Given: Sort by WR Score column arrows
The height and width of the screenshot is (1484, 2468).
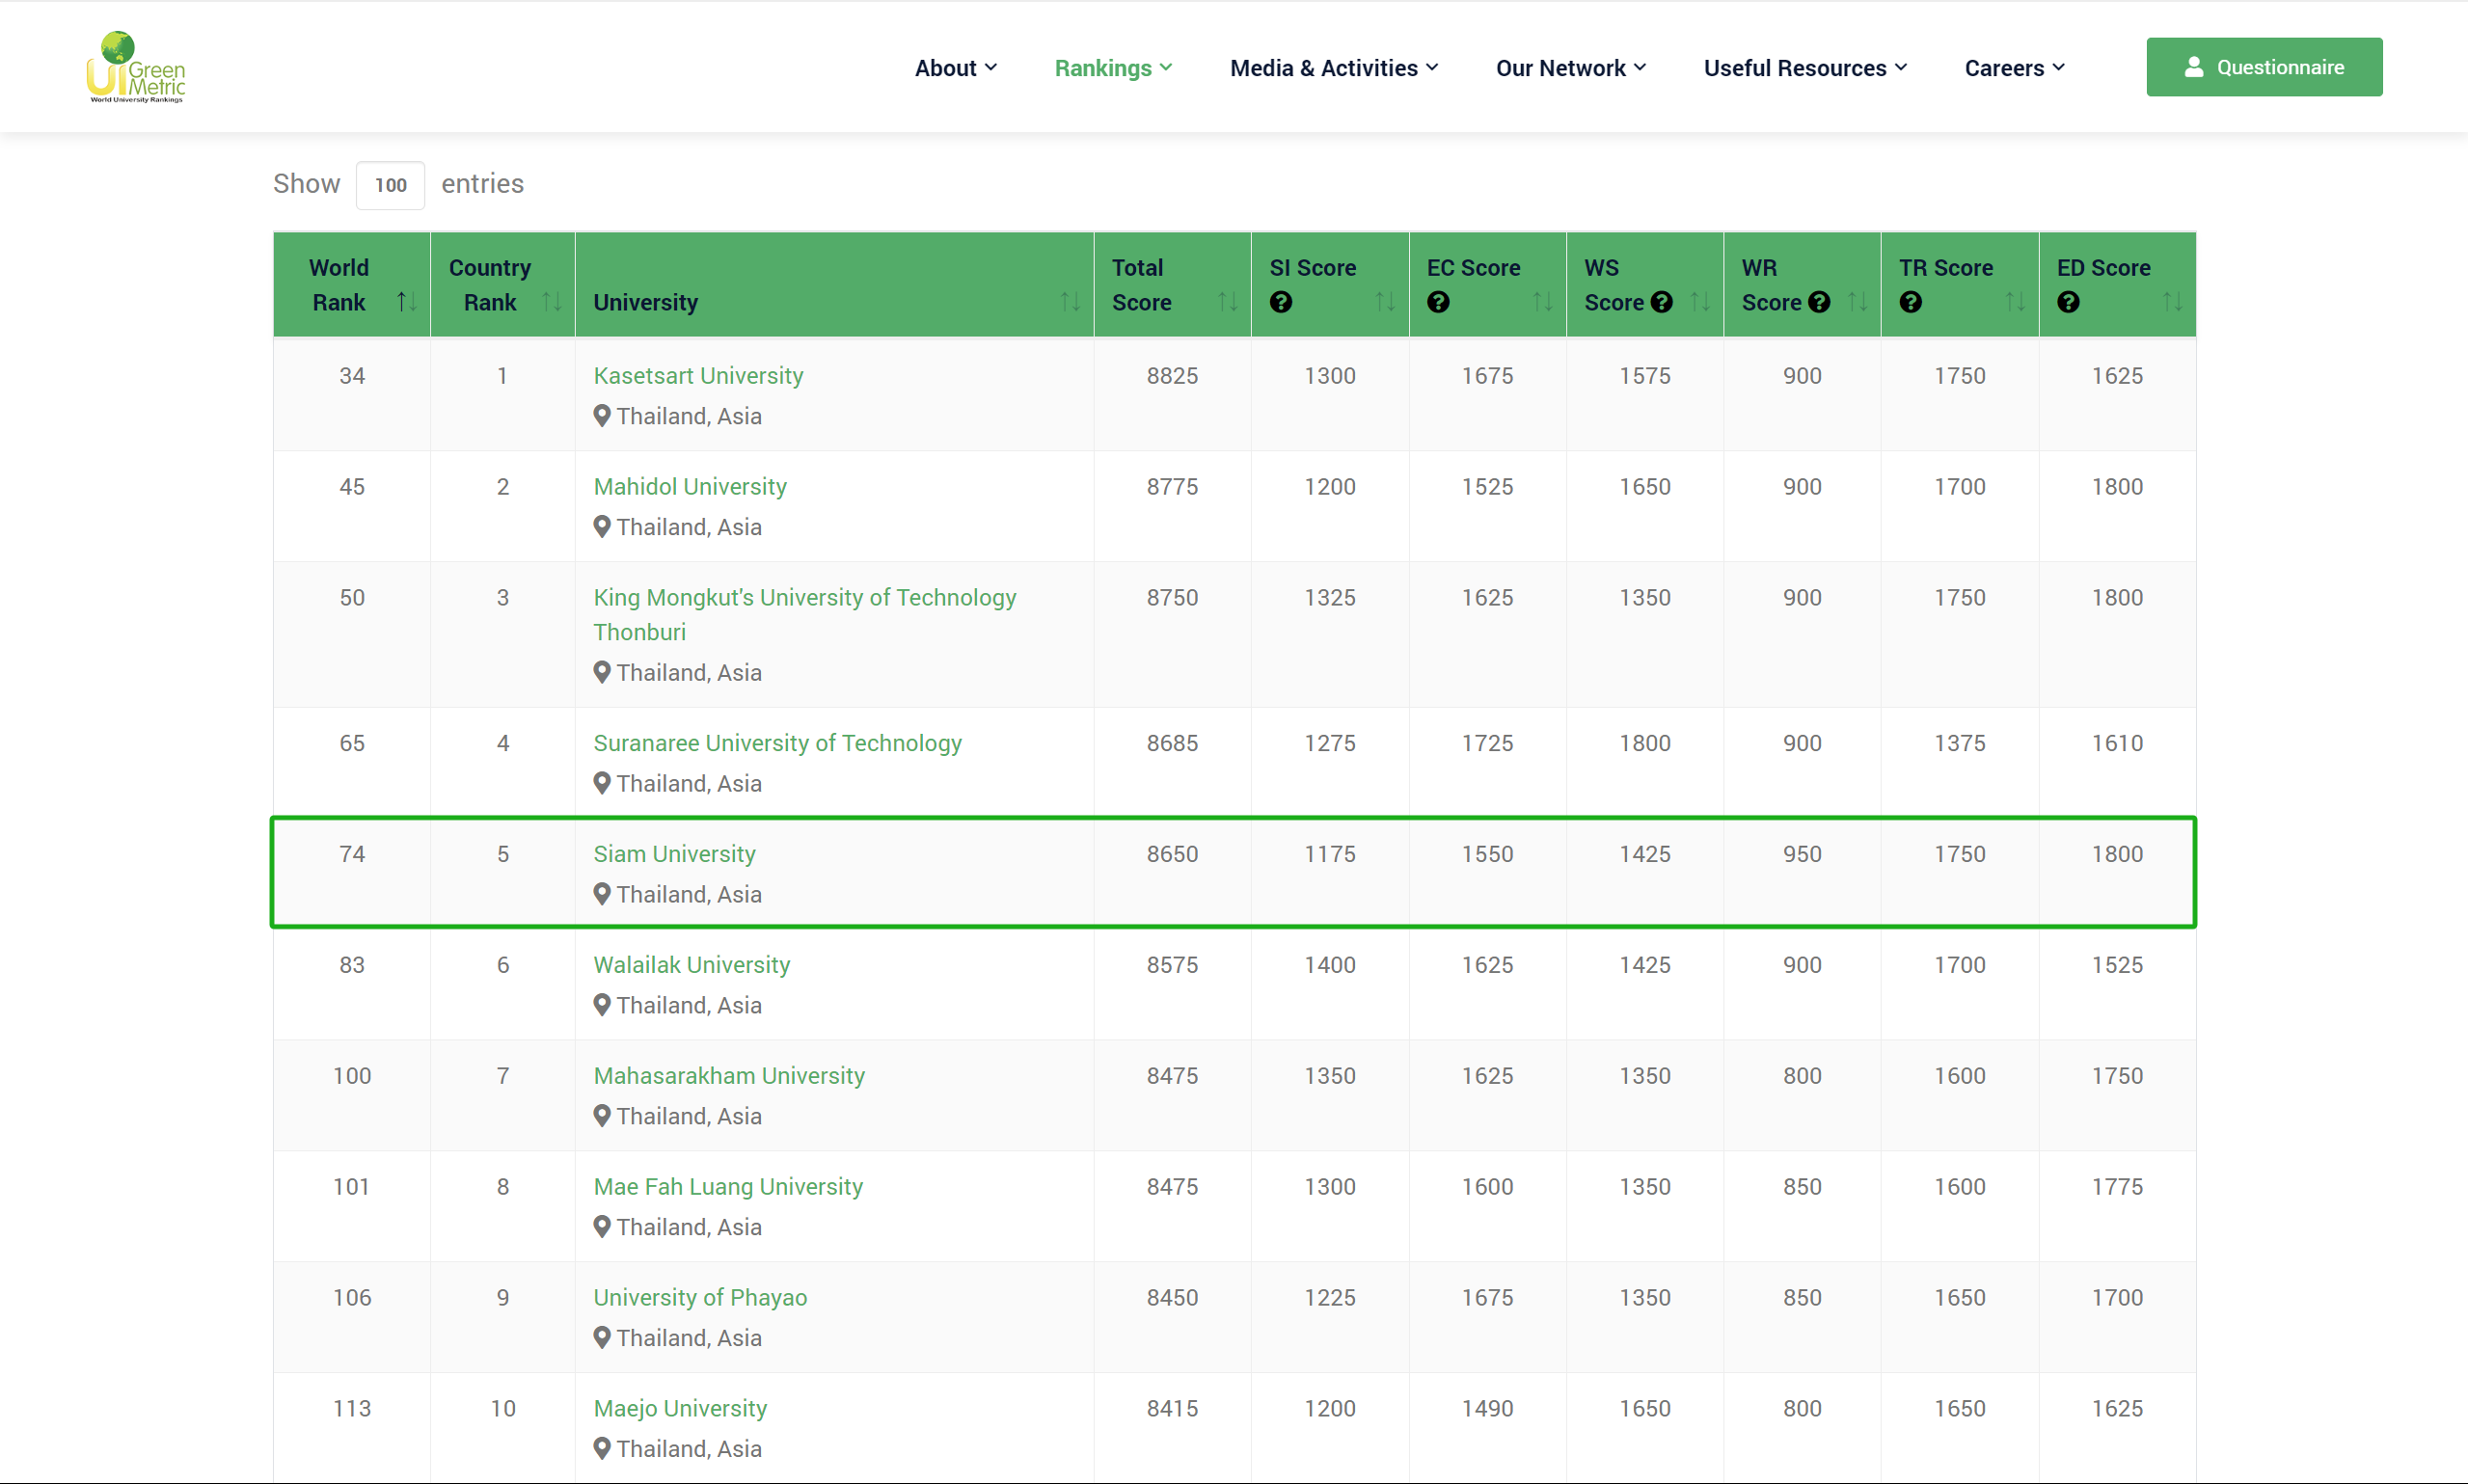Looking at the screenshot, I should [1857, 301].
